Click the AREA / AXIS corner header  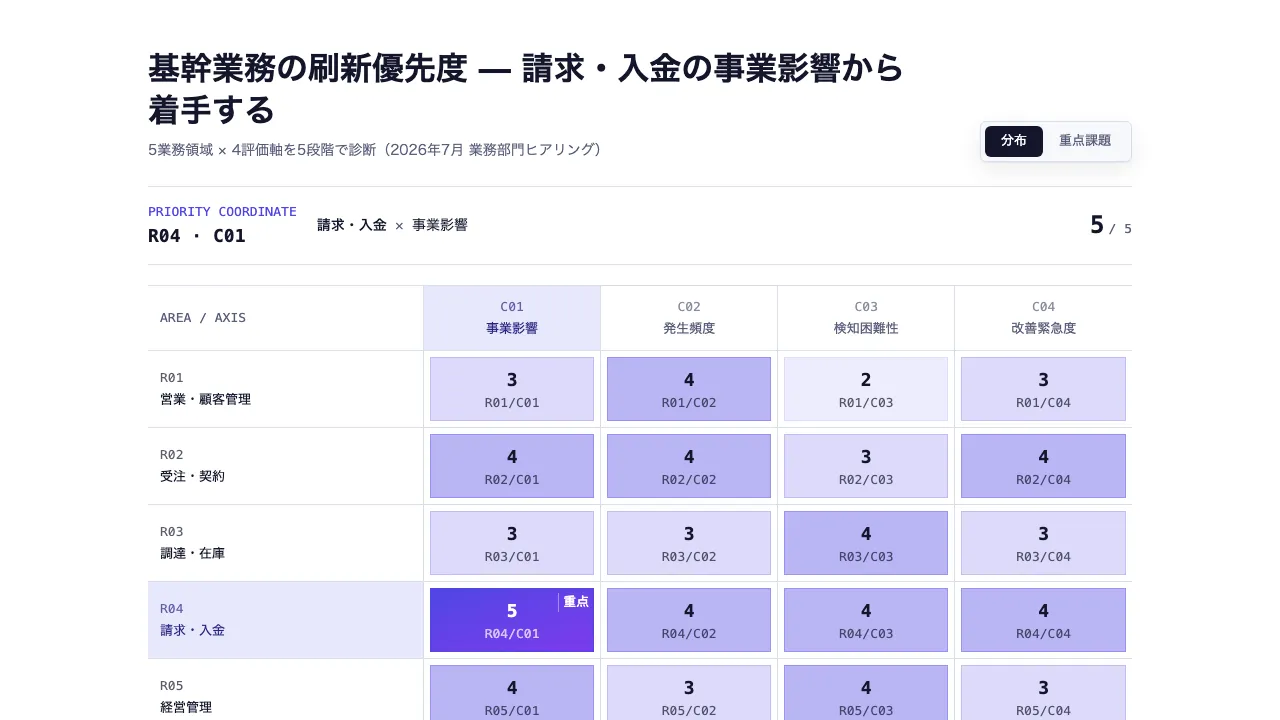pyautogui.click(x=285, y=318)
